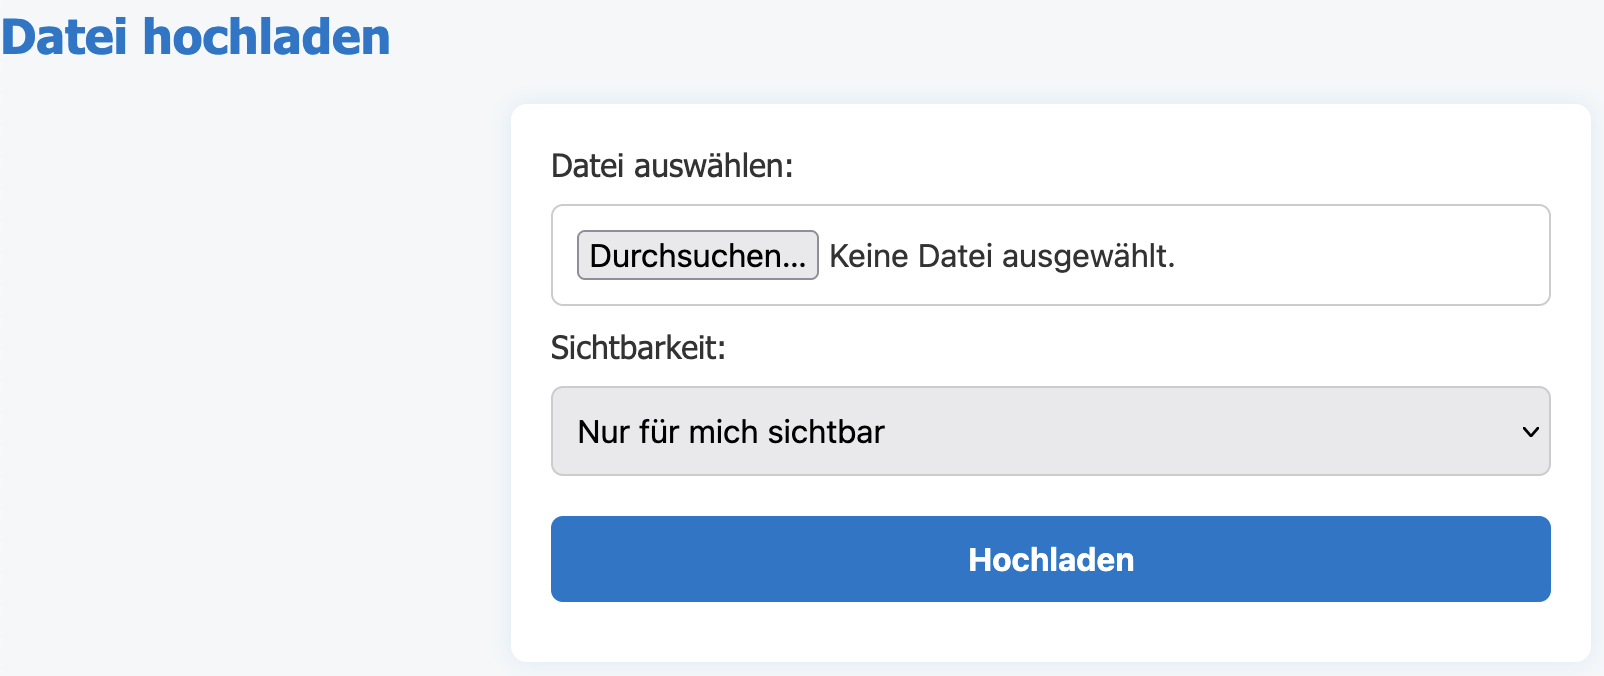Choose a file via the Durchsuchen... control

[x=697, y=255]
